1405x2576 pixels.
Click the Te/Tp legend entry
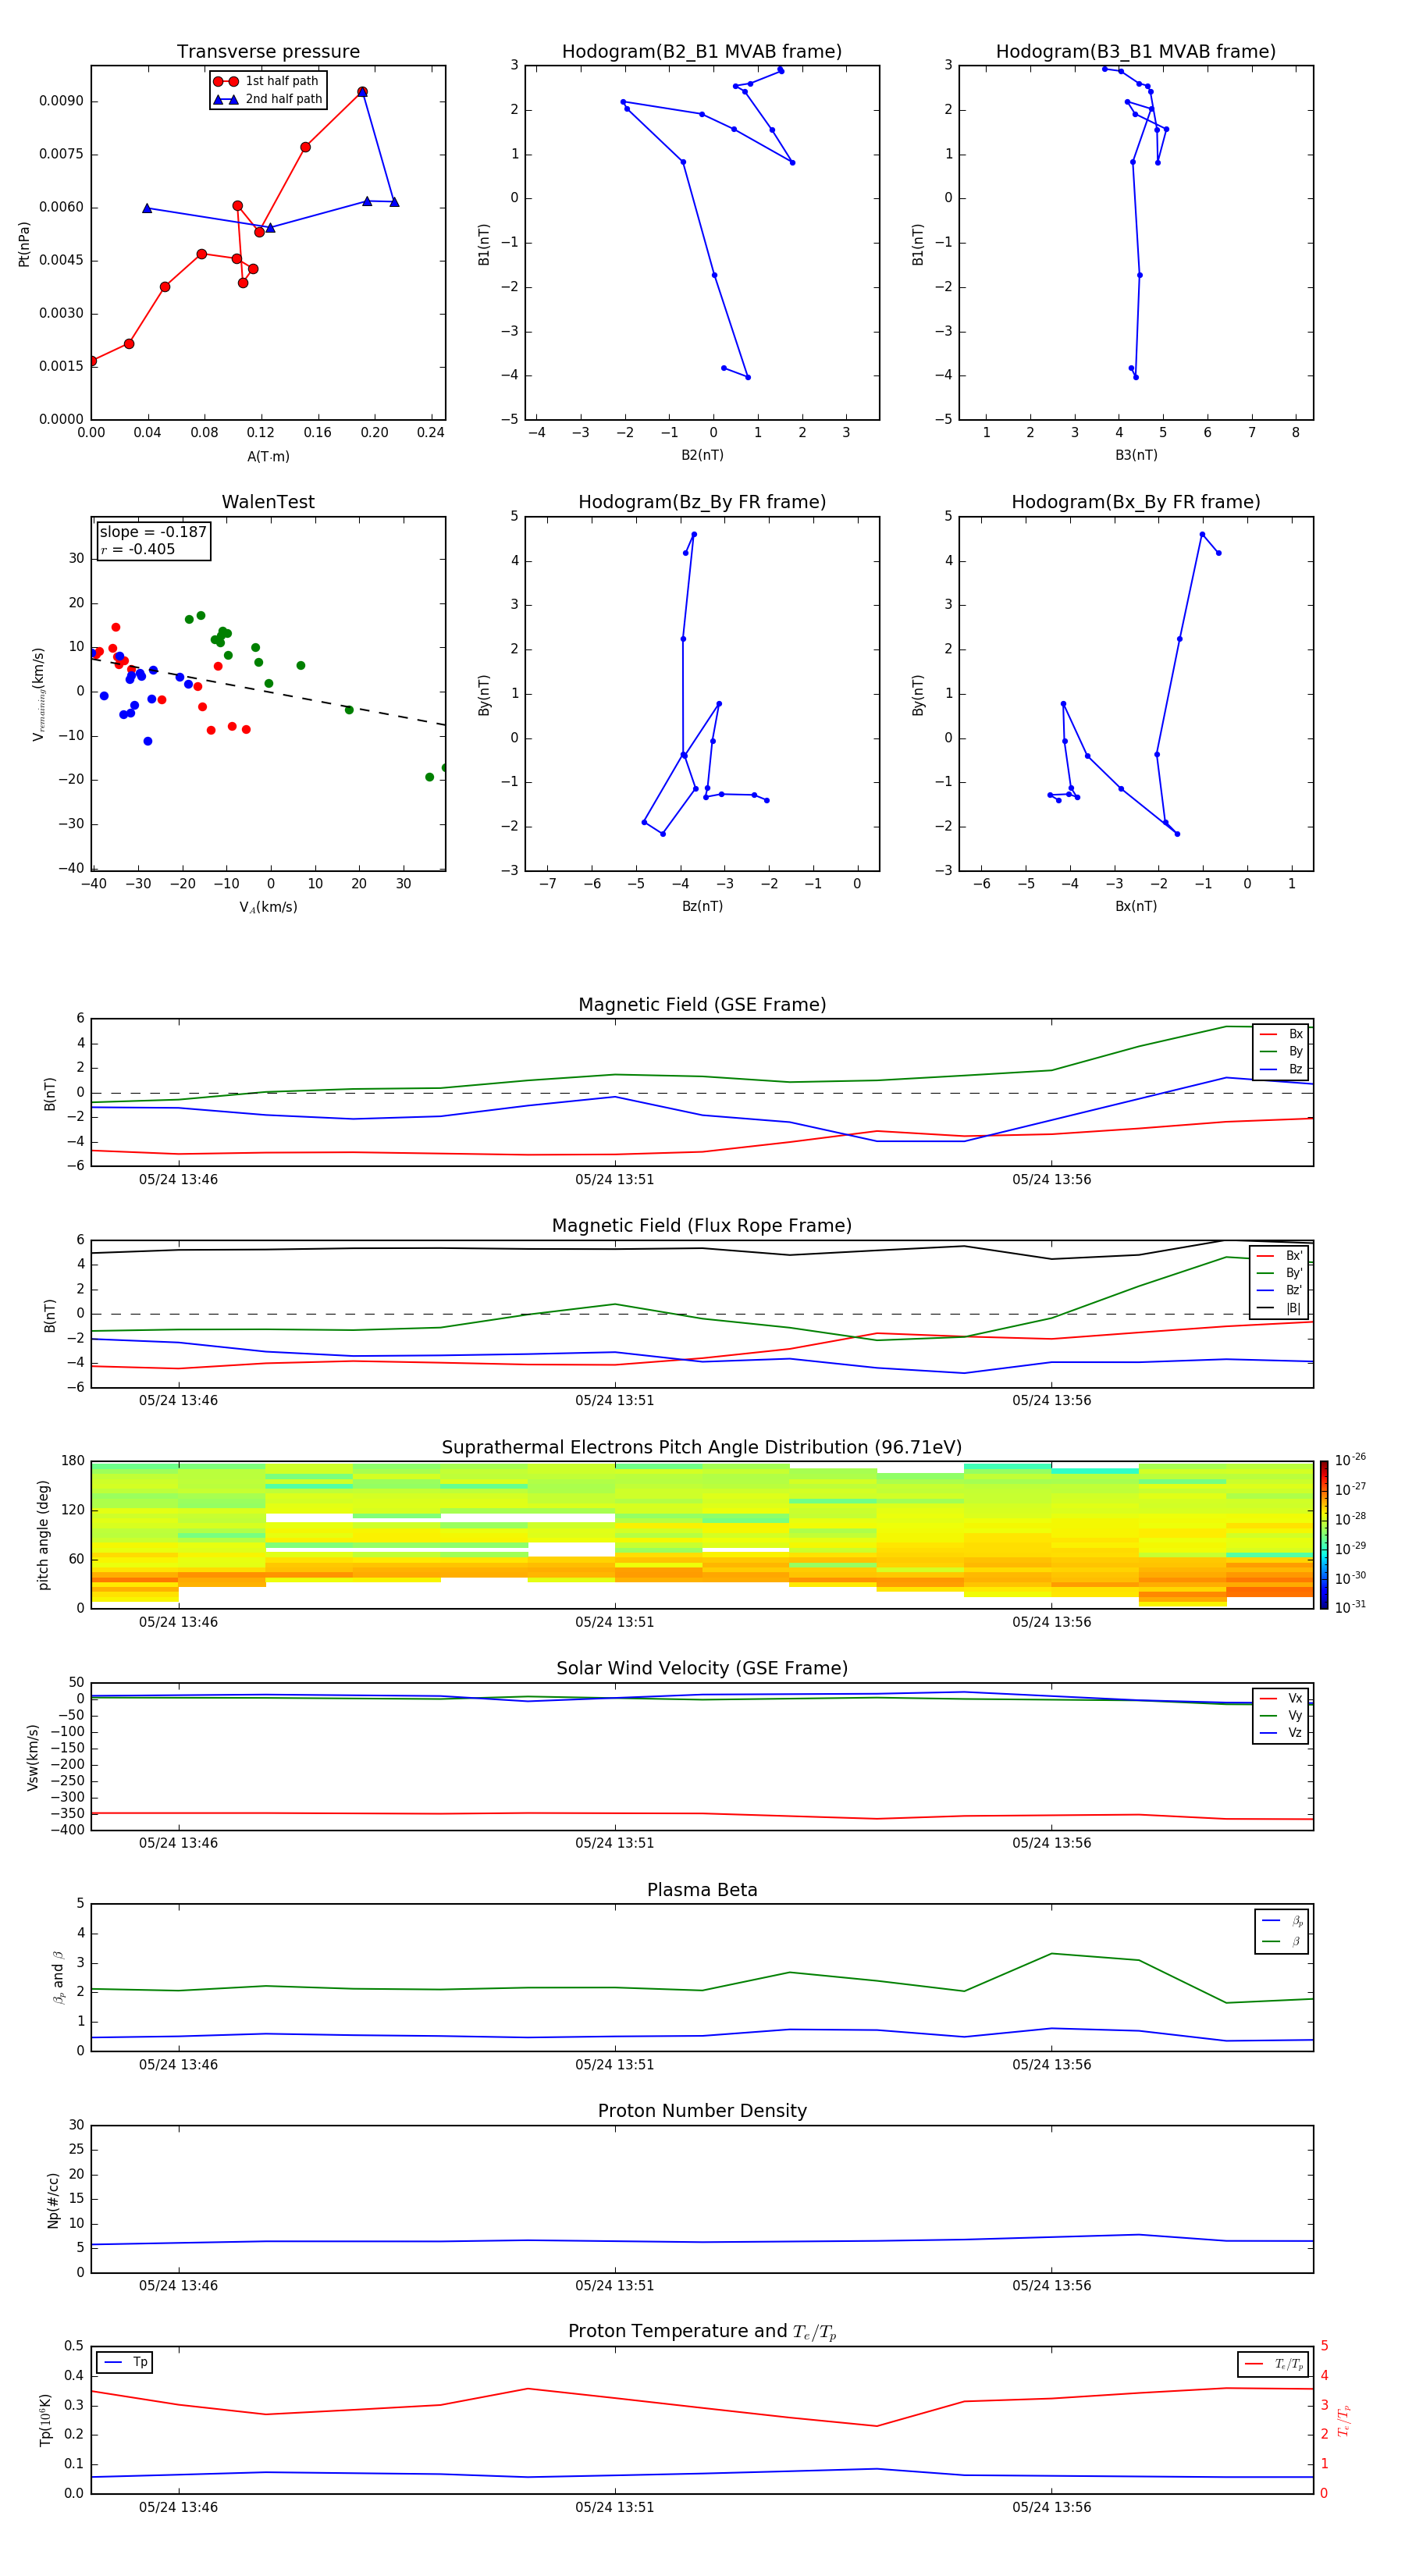(1273, 2364)
